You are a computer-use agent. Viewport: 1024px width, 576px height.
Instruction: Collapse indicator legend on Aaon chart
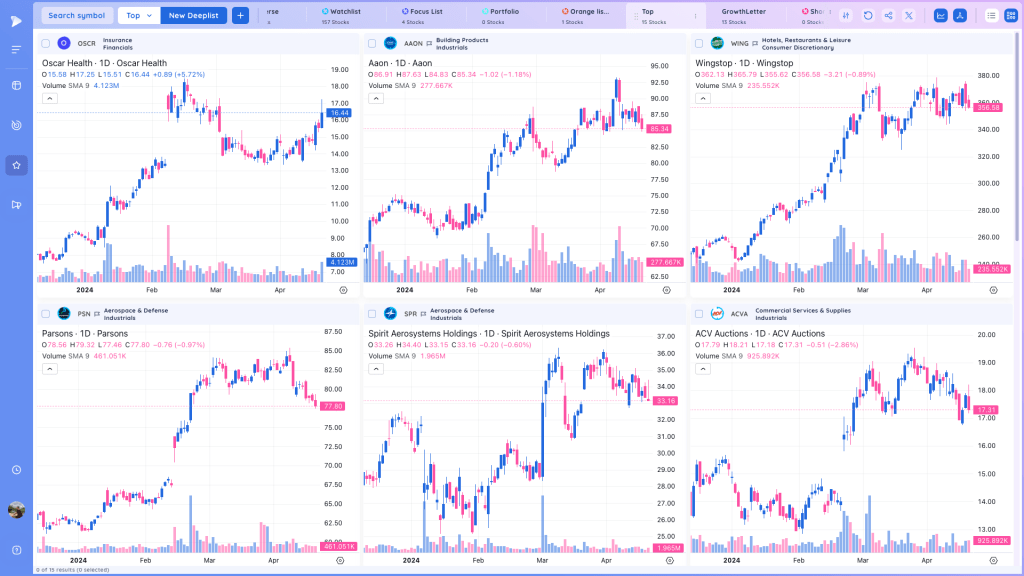(376, 99)
